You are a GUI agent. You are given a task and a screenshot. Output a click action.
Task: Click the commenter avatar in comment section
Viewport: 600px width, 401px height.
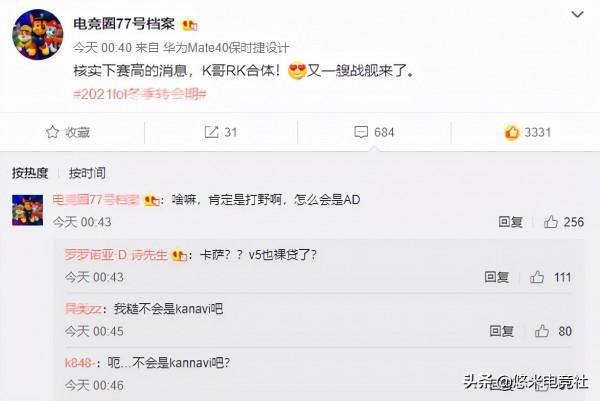(x=27, y=210)
